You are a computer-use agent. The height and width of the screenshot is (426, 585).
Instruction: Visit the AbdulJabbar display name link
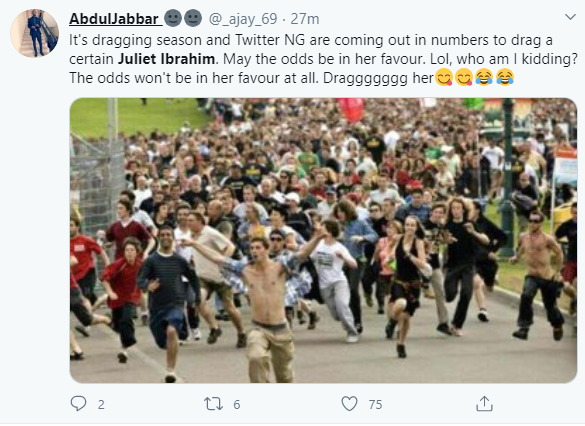[114, 19]
